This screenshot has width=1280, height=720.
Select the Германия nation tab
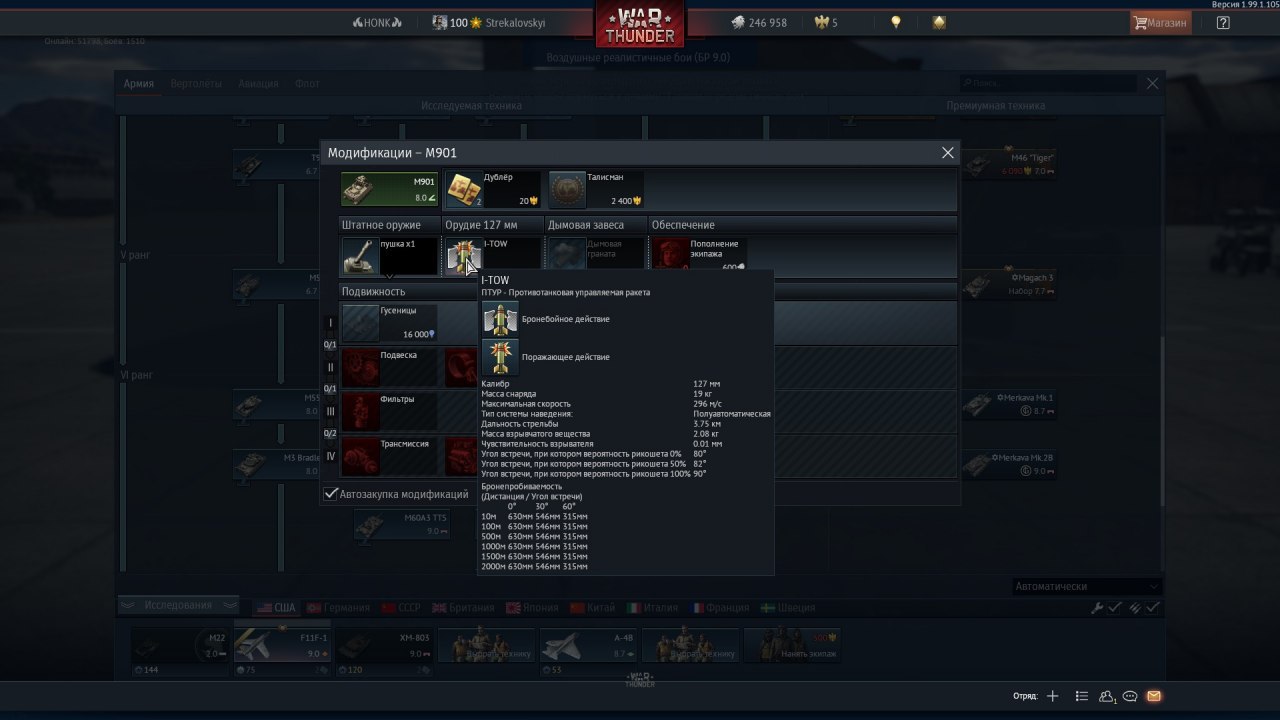[x=338, y=608]
